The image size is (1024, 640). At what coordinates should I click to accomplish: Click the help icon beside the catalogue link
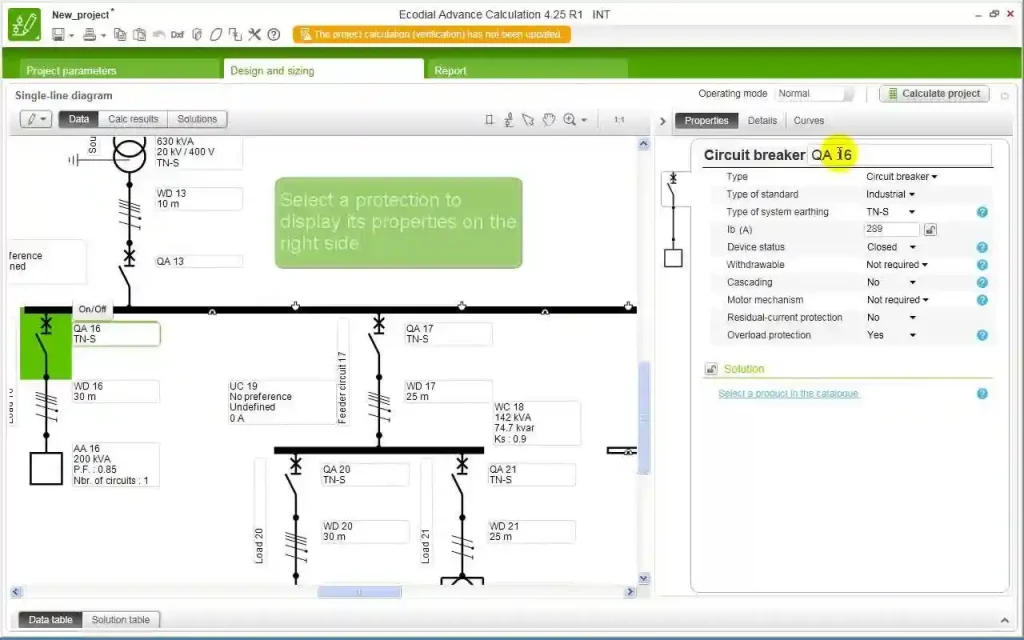coord(982,394)
